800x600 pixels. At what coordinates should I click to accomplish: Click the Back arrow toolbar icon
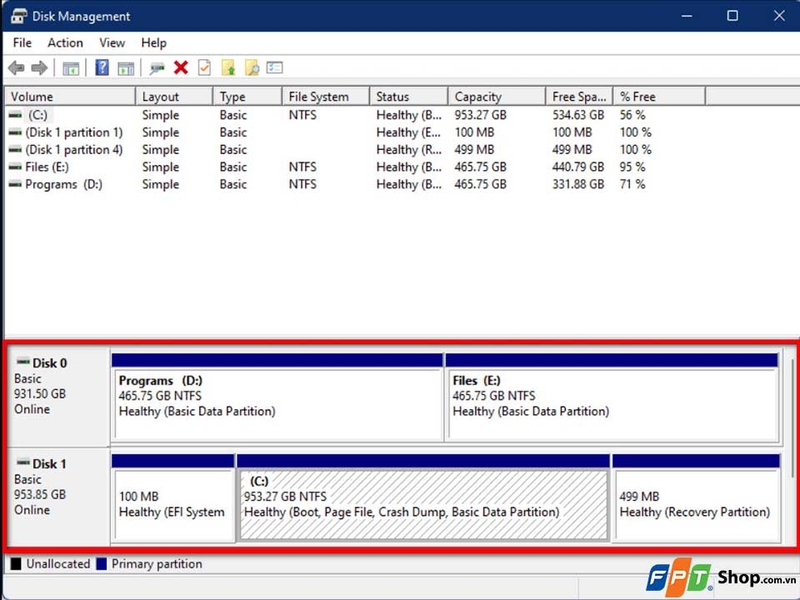(x=16, y=68)
